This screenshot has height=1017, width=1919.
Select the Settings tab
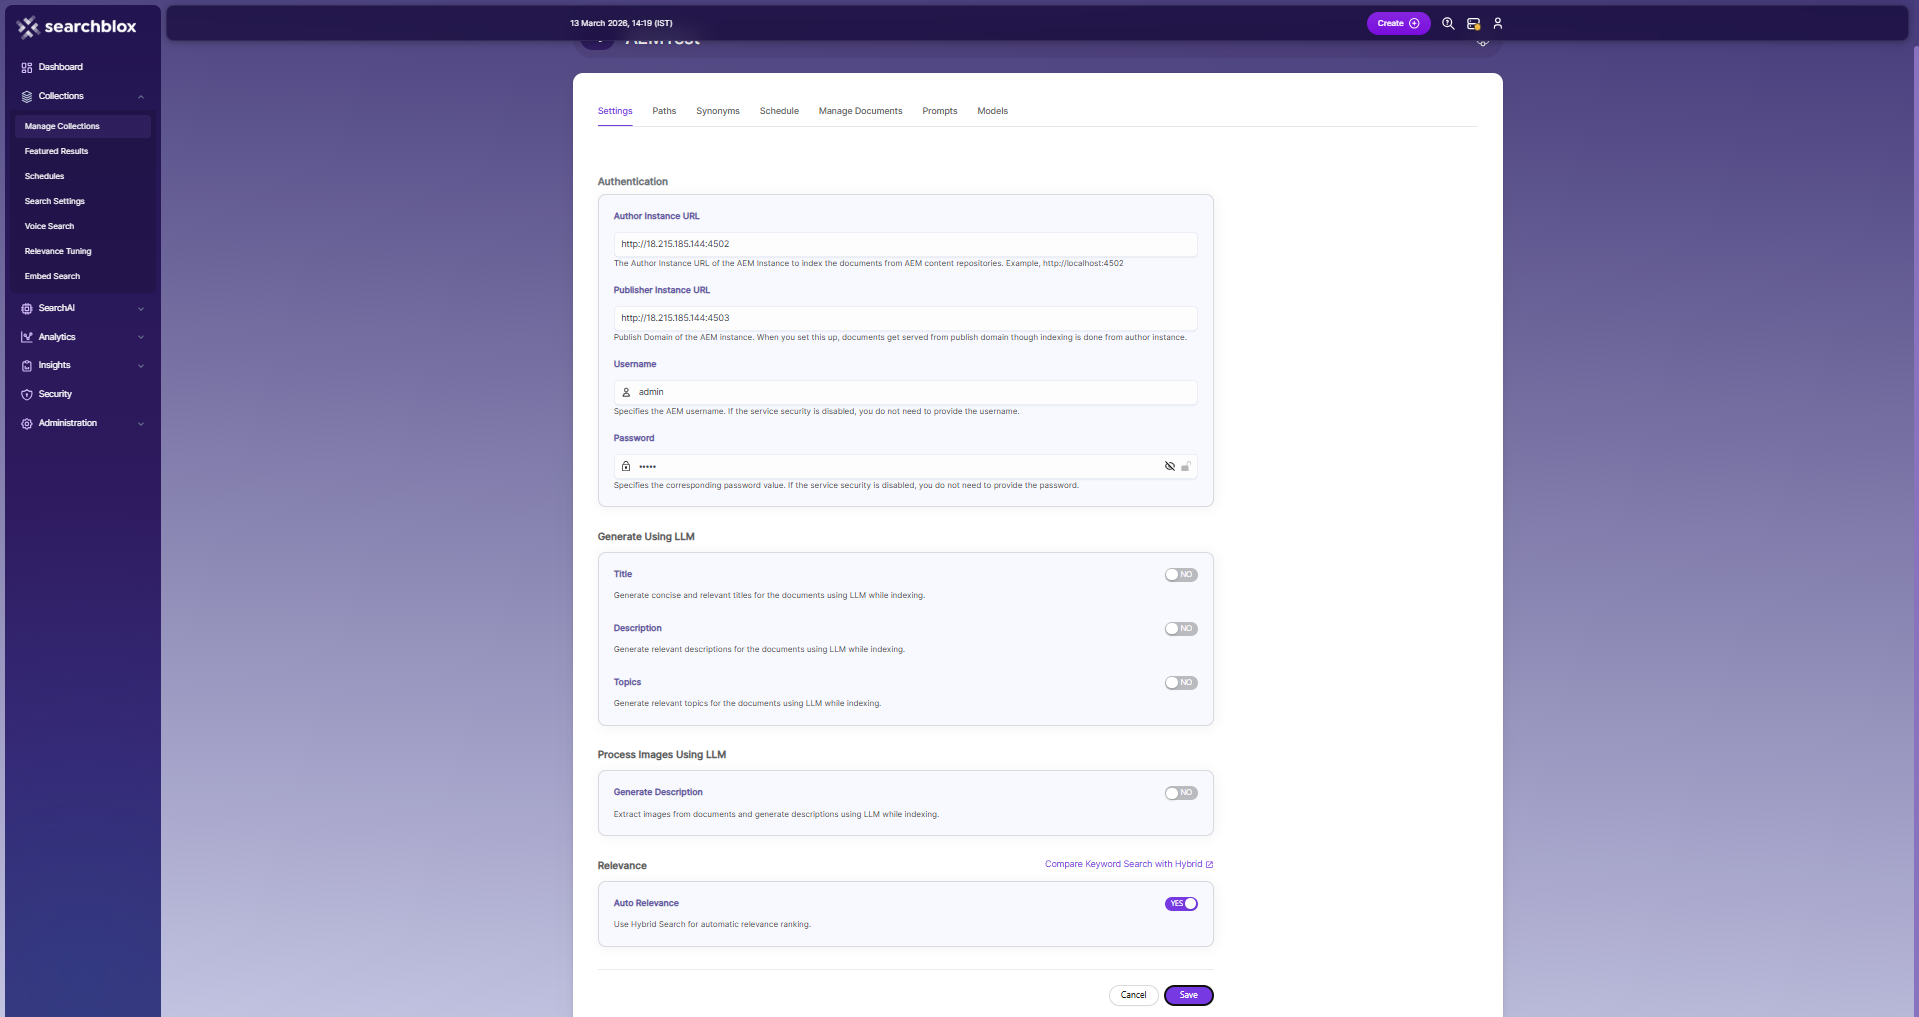615,111
